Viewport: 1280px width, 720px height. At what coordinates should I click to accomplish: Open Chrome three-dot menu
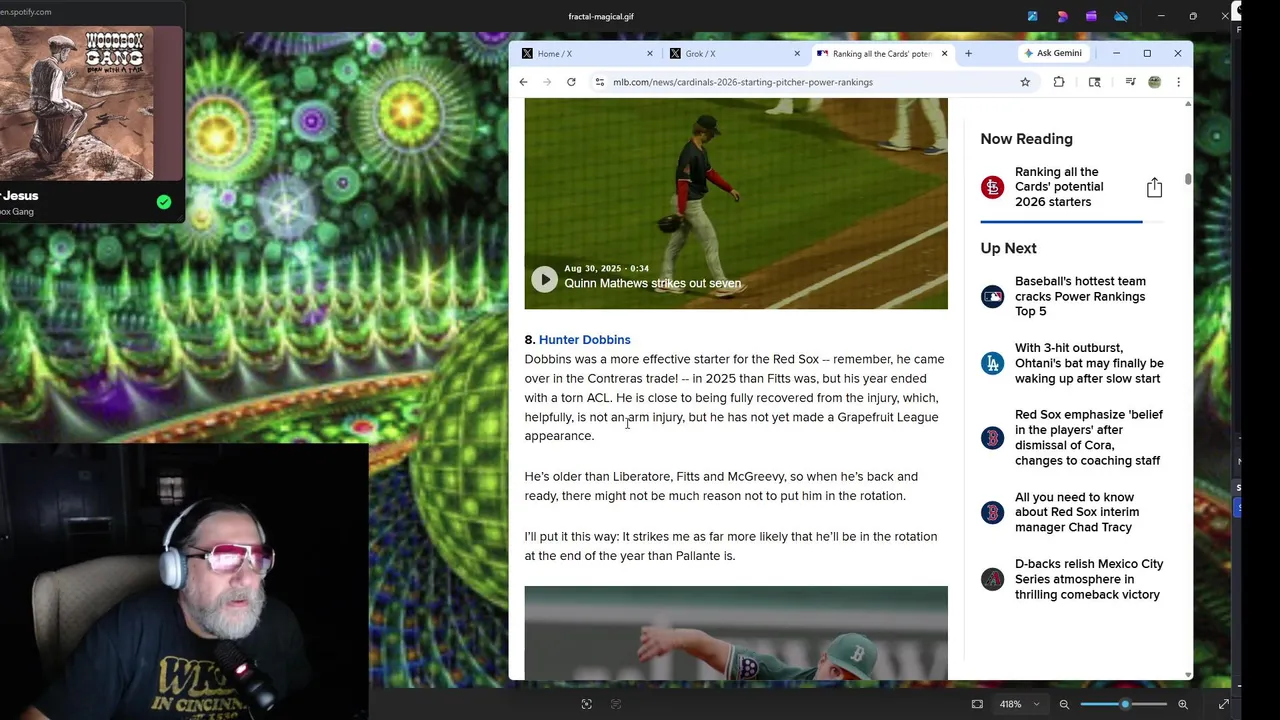(1178, 82)
